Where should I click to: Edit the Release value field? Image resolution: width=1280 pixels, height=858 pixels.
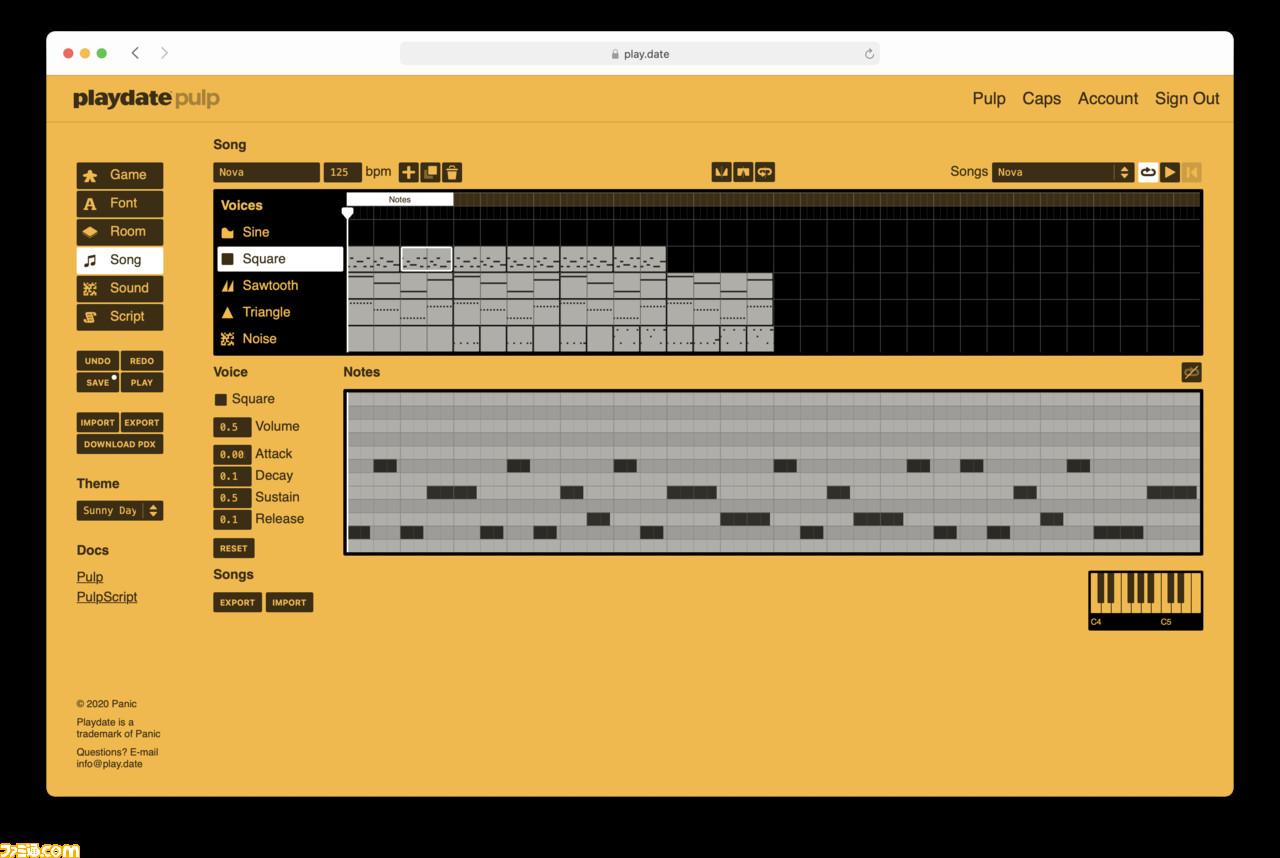[x=232, y=519]
